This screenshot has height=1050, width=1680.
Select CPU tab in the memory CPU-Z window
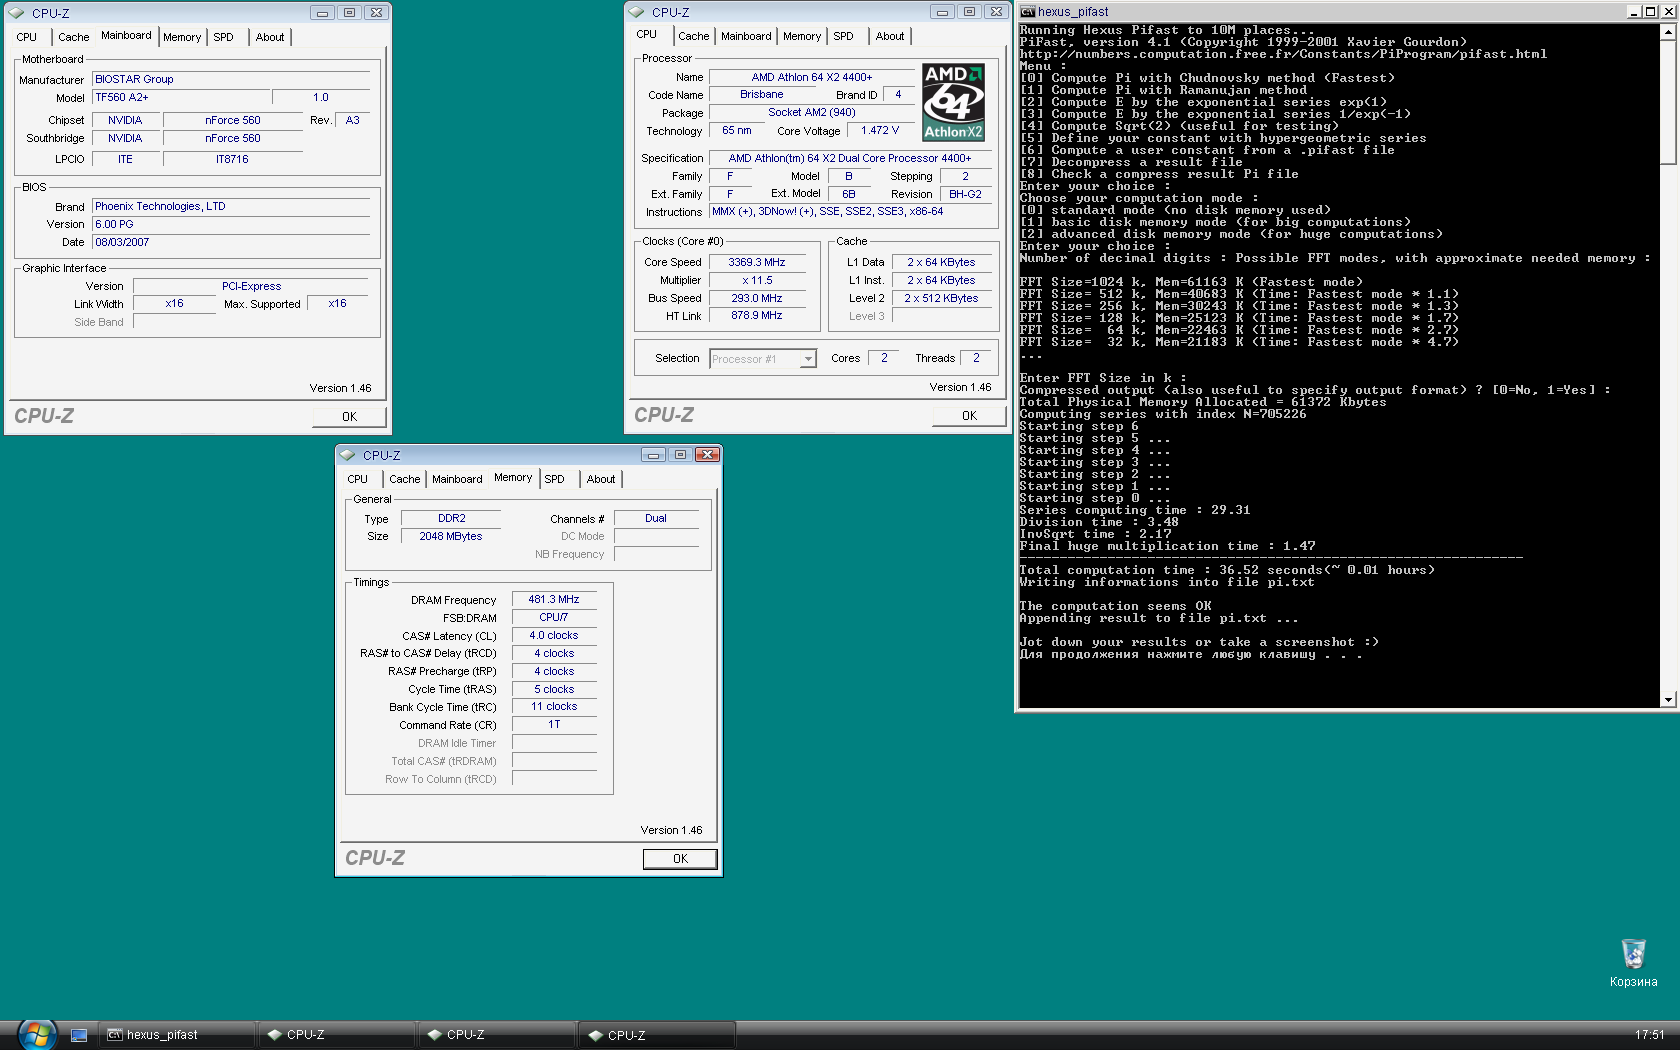[x=358, y=479]
